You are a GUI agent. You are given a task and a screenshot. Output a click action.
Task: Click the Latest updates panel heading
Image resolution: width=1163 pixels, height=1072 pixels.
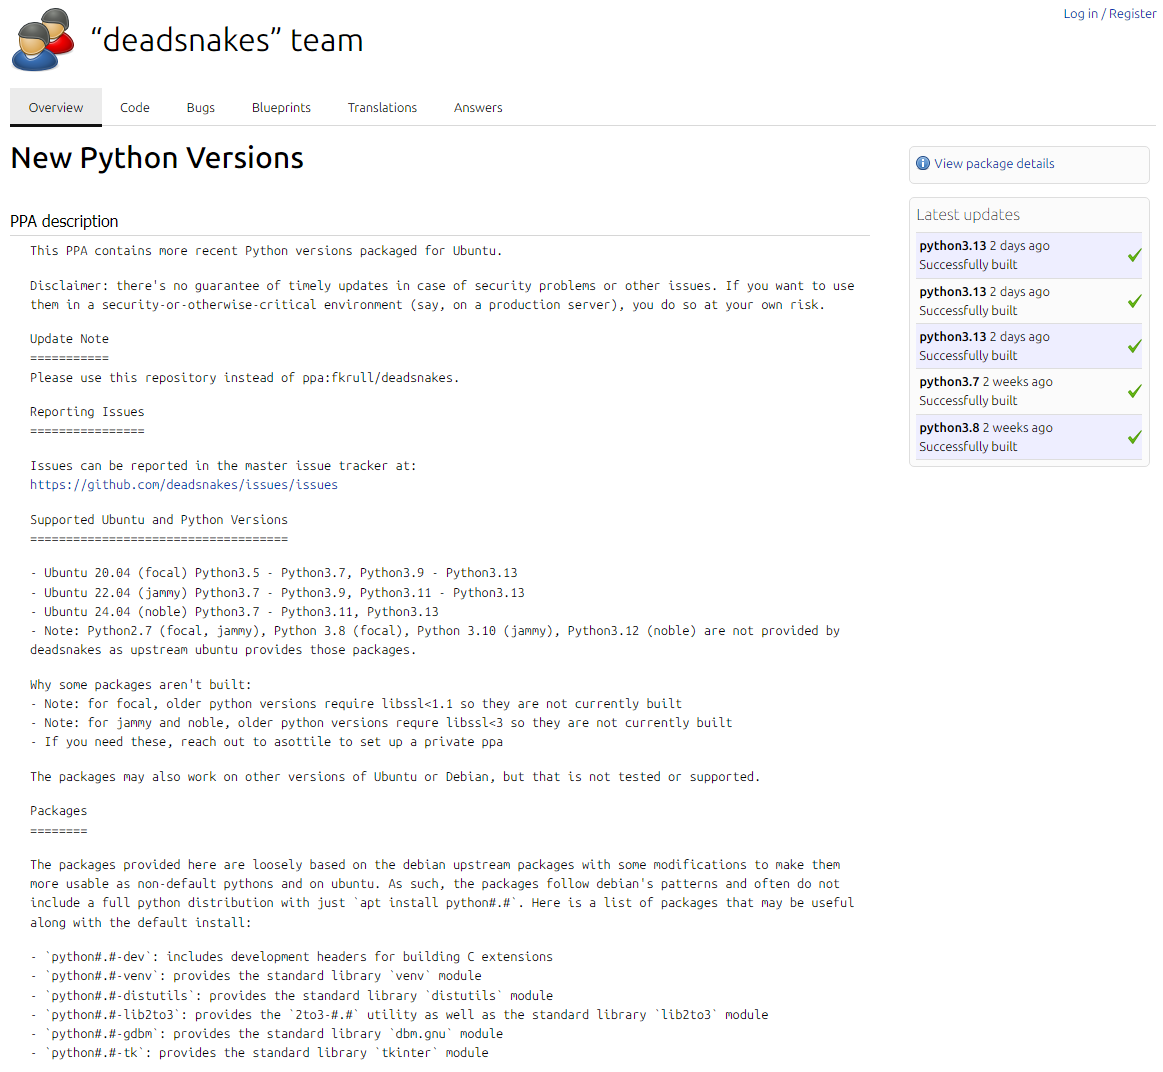[968, 214]
